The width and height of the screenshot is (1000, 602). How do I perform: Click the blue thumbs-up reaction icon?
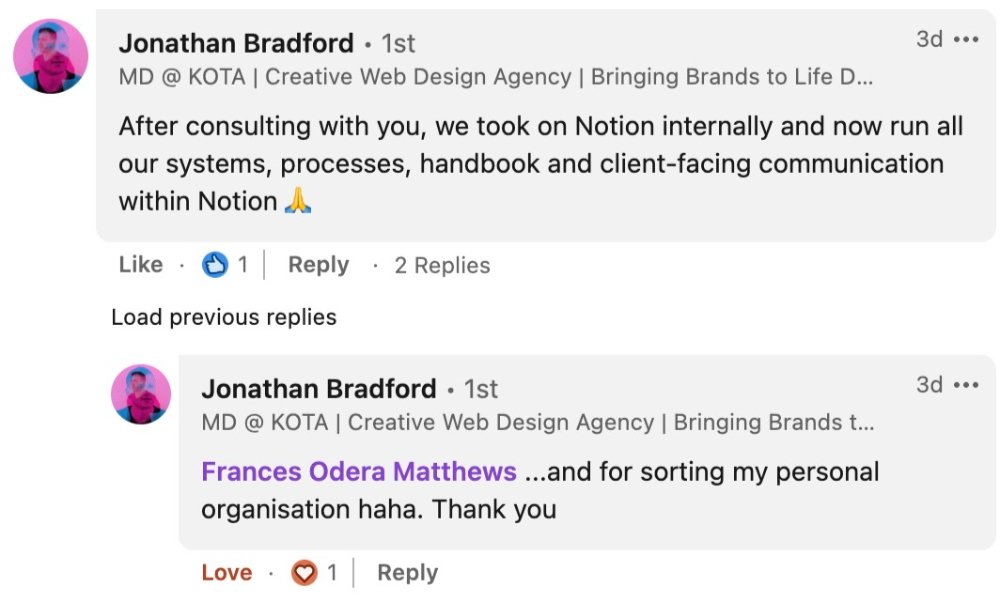[215, 265]
